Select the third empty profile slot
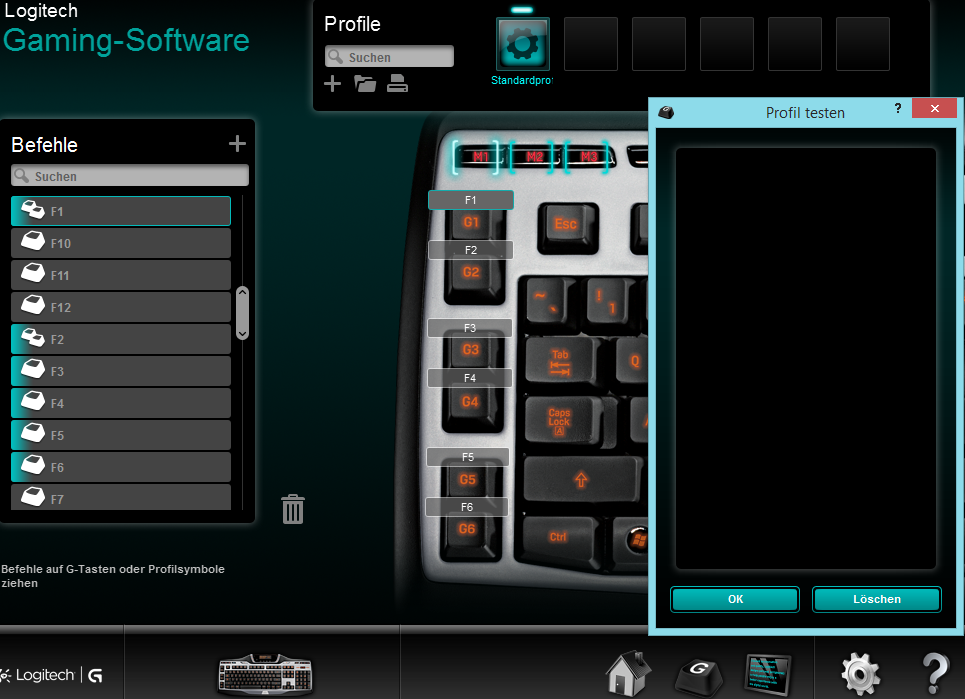965x699 pixels. 727,44
